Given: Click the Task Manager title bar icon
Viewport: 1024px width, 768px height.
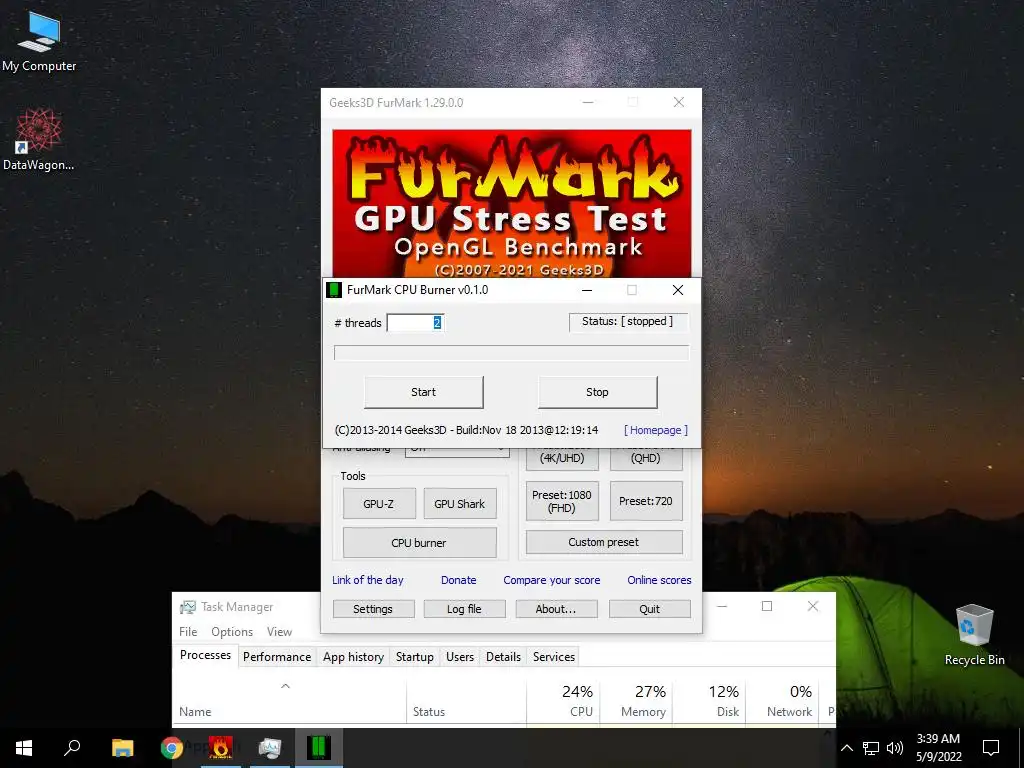Looking at the screenshot, I should click(187, 607).
